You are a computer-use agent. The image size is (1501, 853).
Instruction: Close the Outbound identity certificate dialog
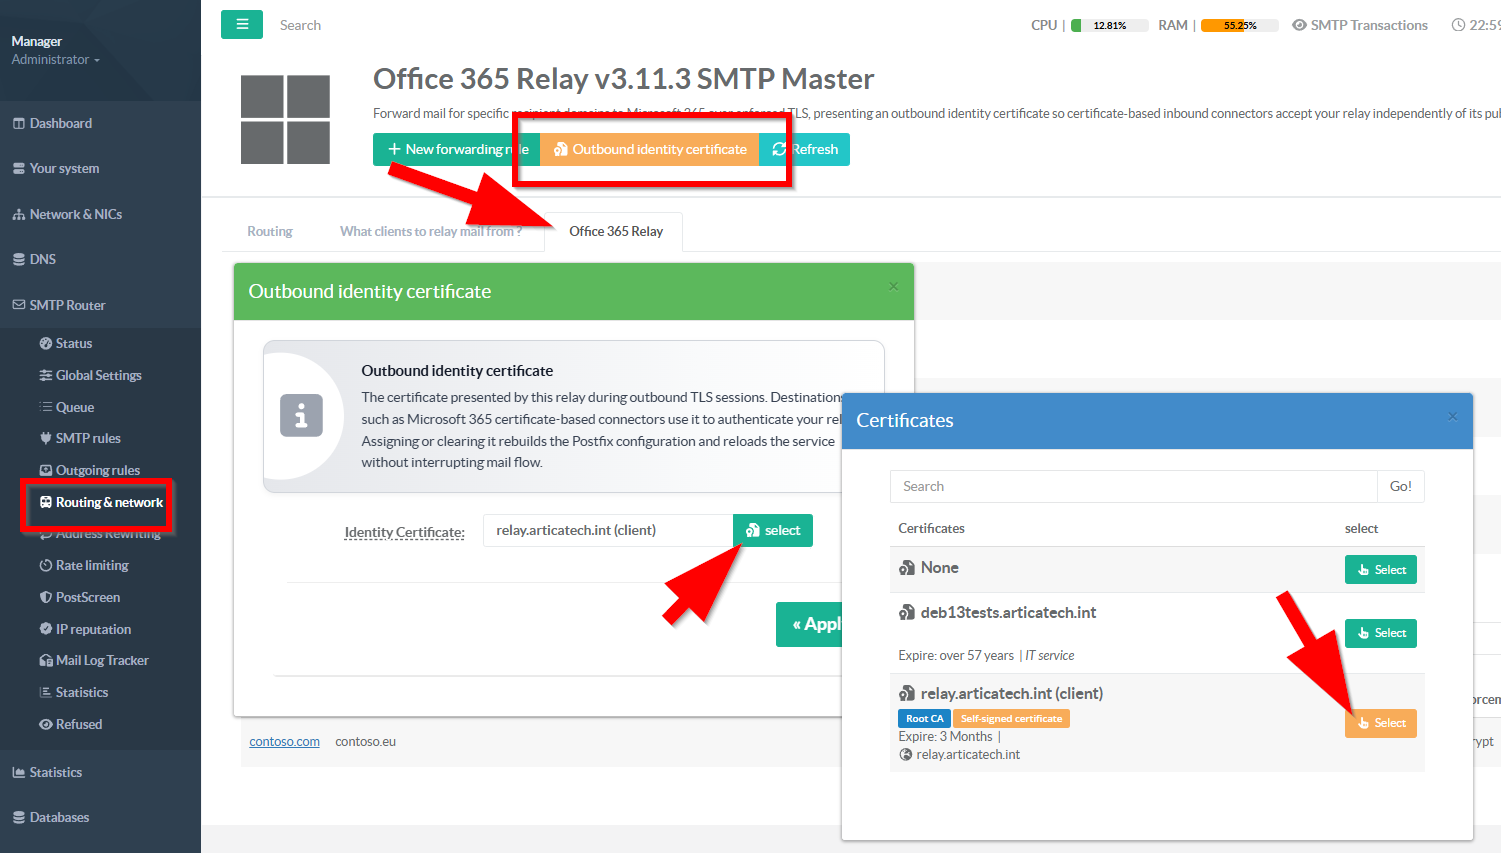894,286
